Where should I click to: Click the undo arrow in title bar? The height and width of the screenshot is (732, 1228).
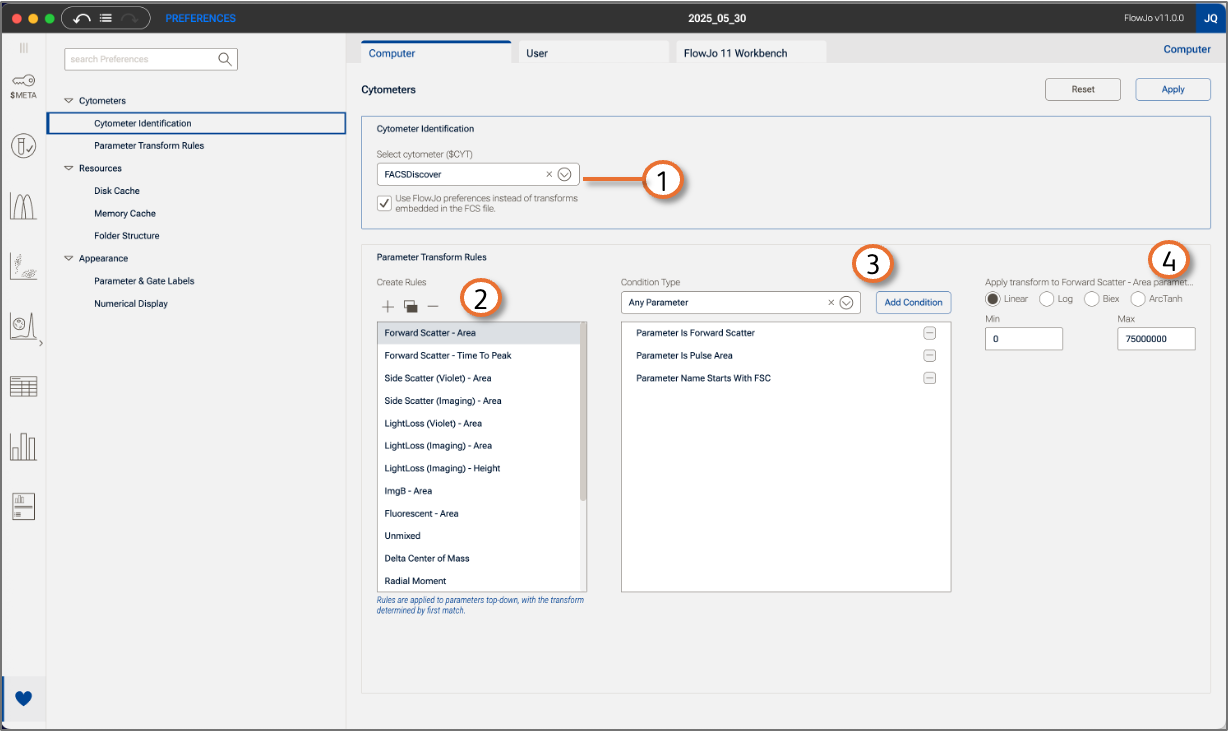tap(82, 18)
